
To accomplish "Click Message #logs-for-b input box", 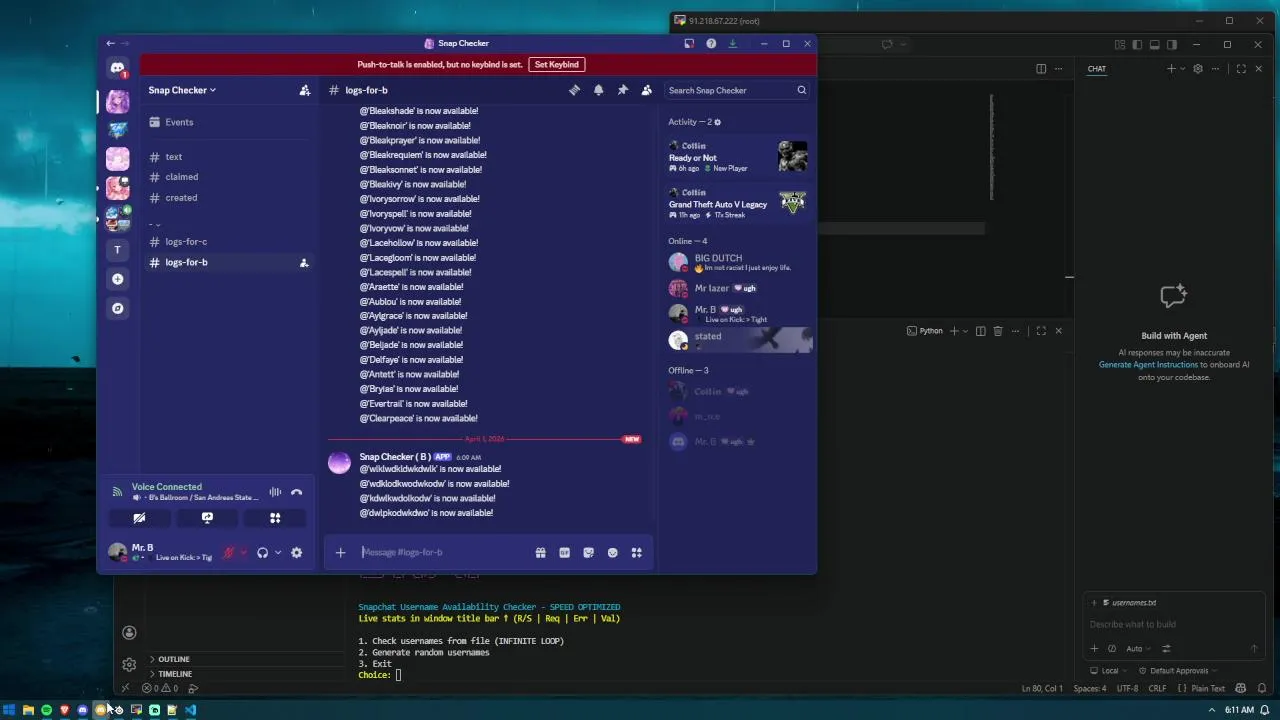I will (x=445, y=552).
